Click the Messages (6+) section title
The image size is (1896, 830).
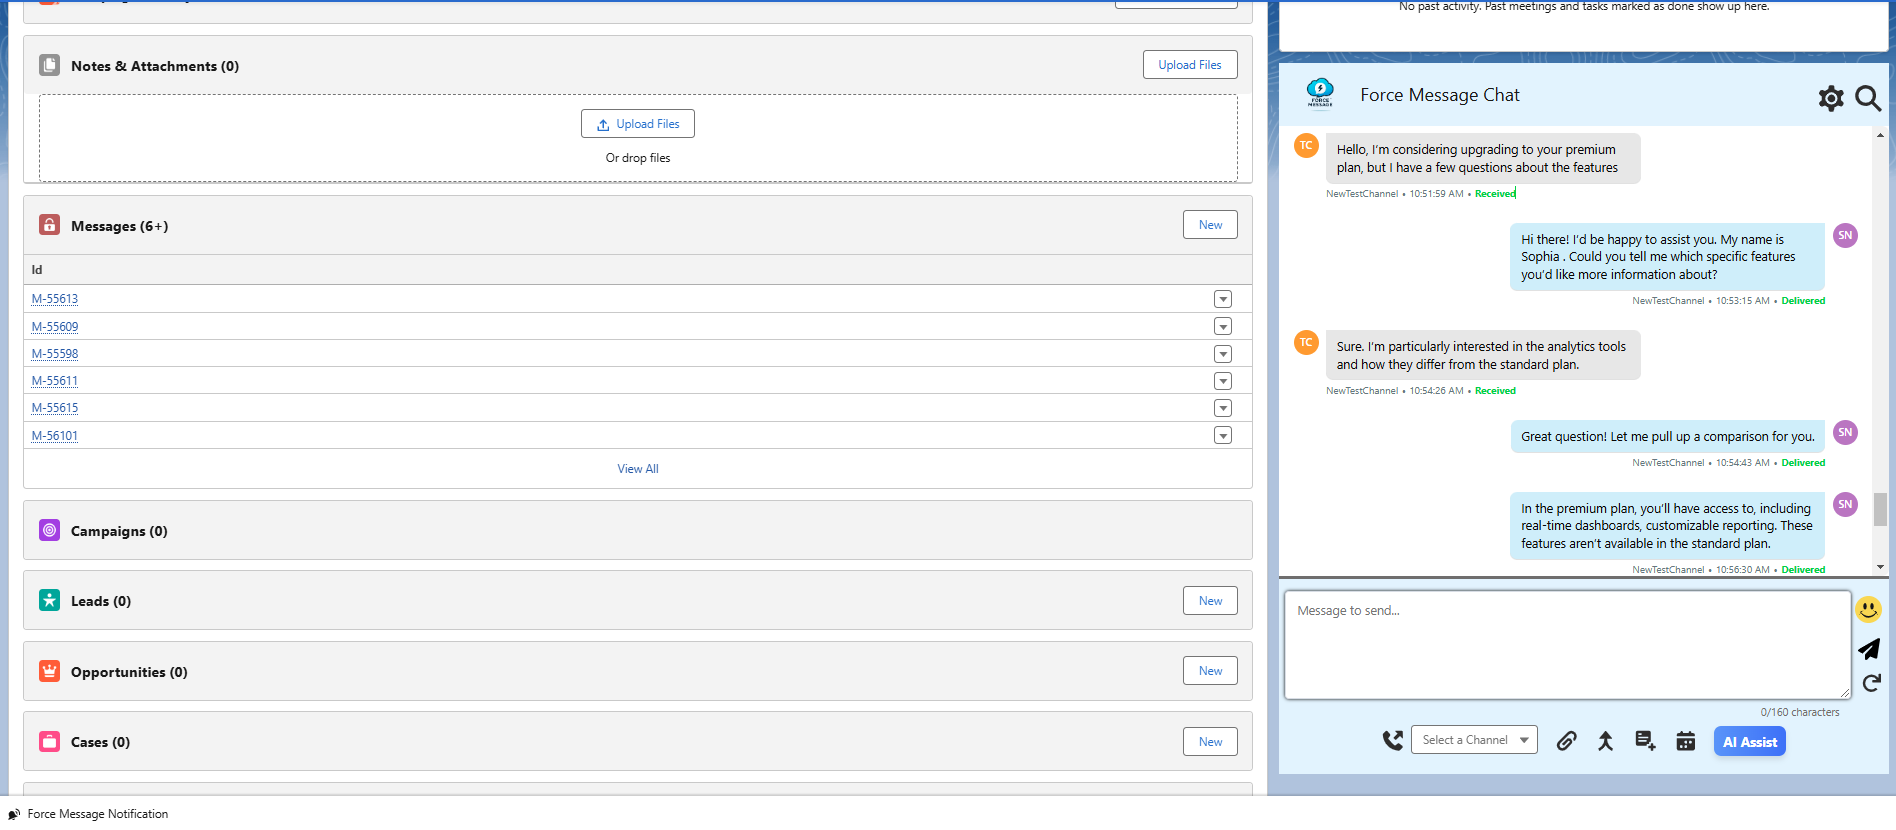(119, 226)
